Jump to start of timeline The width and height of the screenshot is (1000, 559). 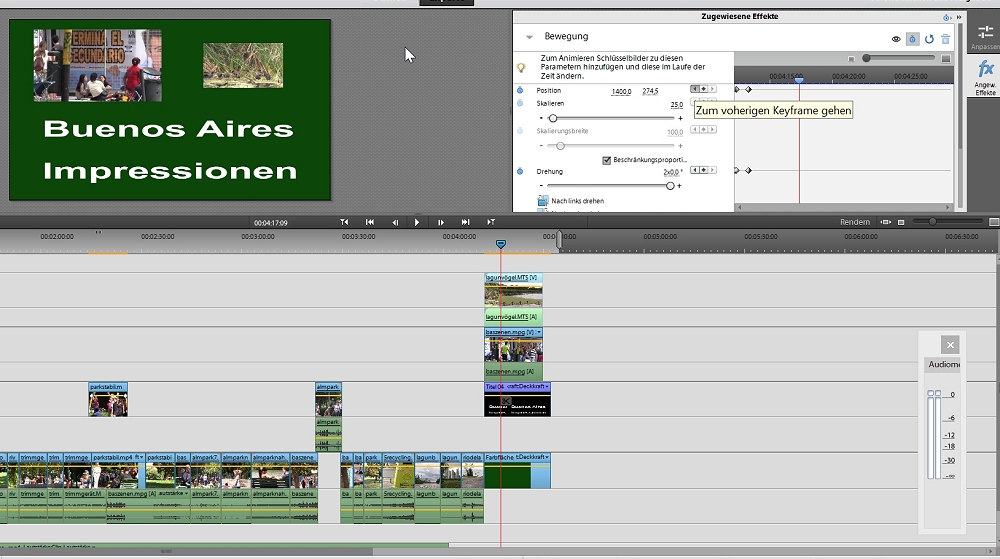point(369,222)
